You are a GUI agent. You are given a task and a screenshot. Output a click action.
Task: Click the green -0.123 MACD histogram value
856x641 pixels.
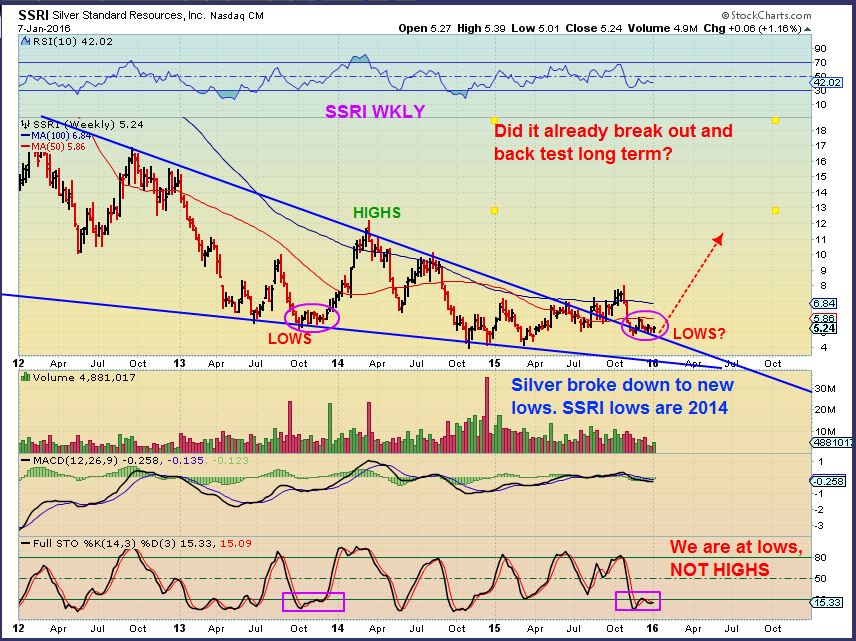pyautogui.click(x=229, y=461)
